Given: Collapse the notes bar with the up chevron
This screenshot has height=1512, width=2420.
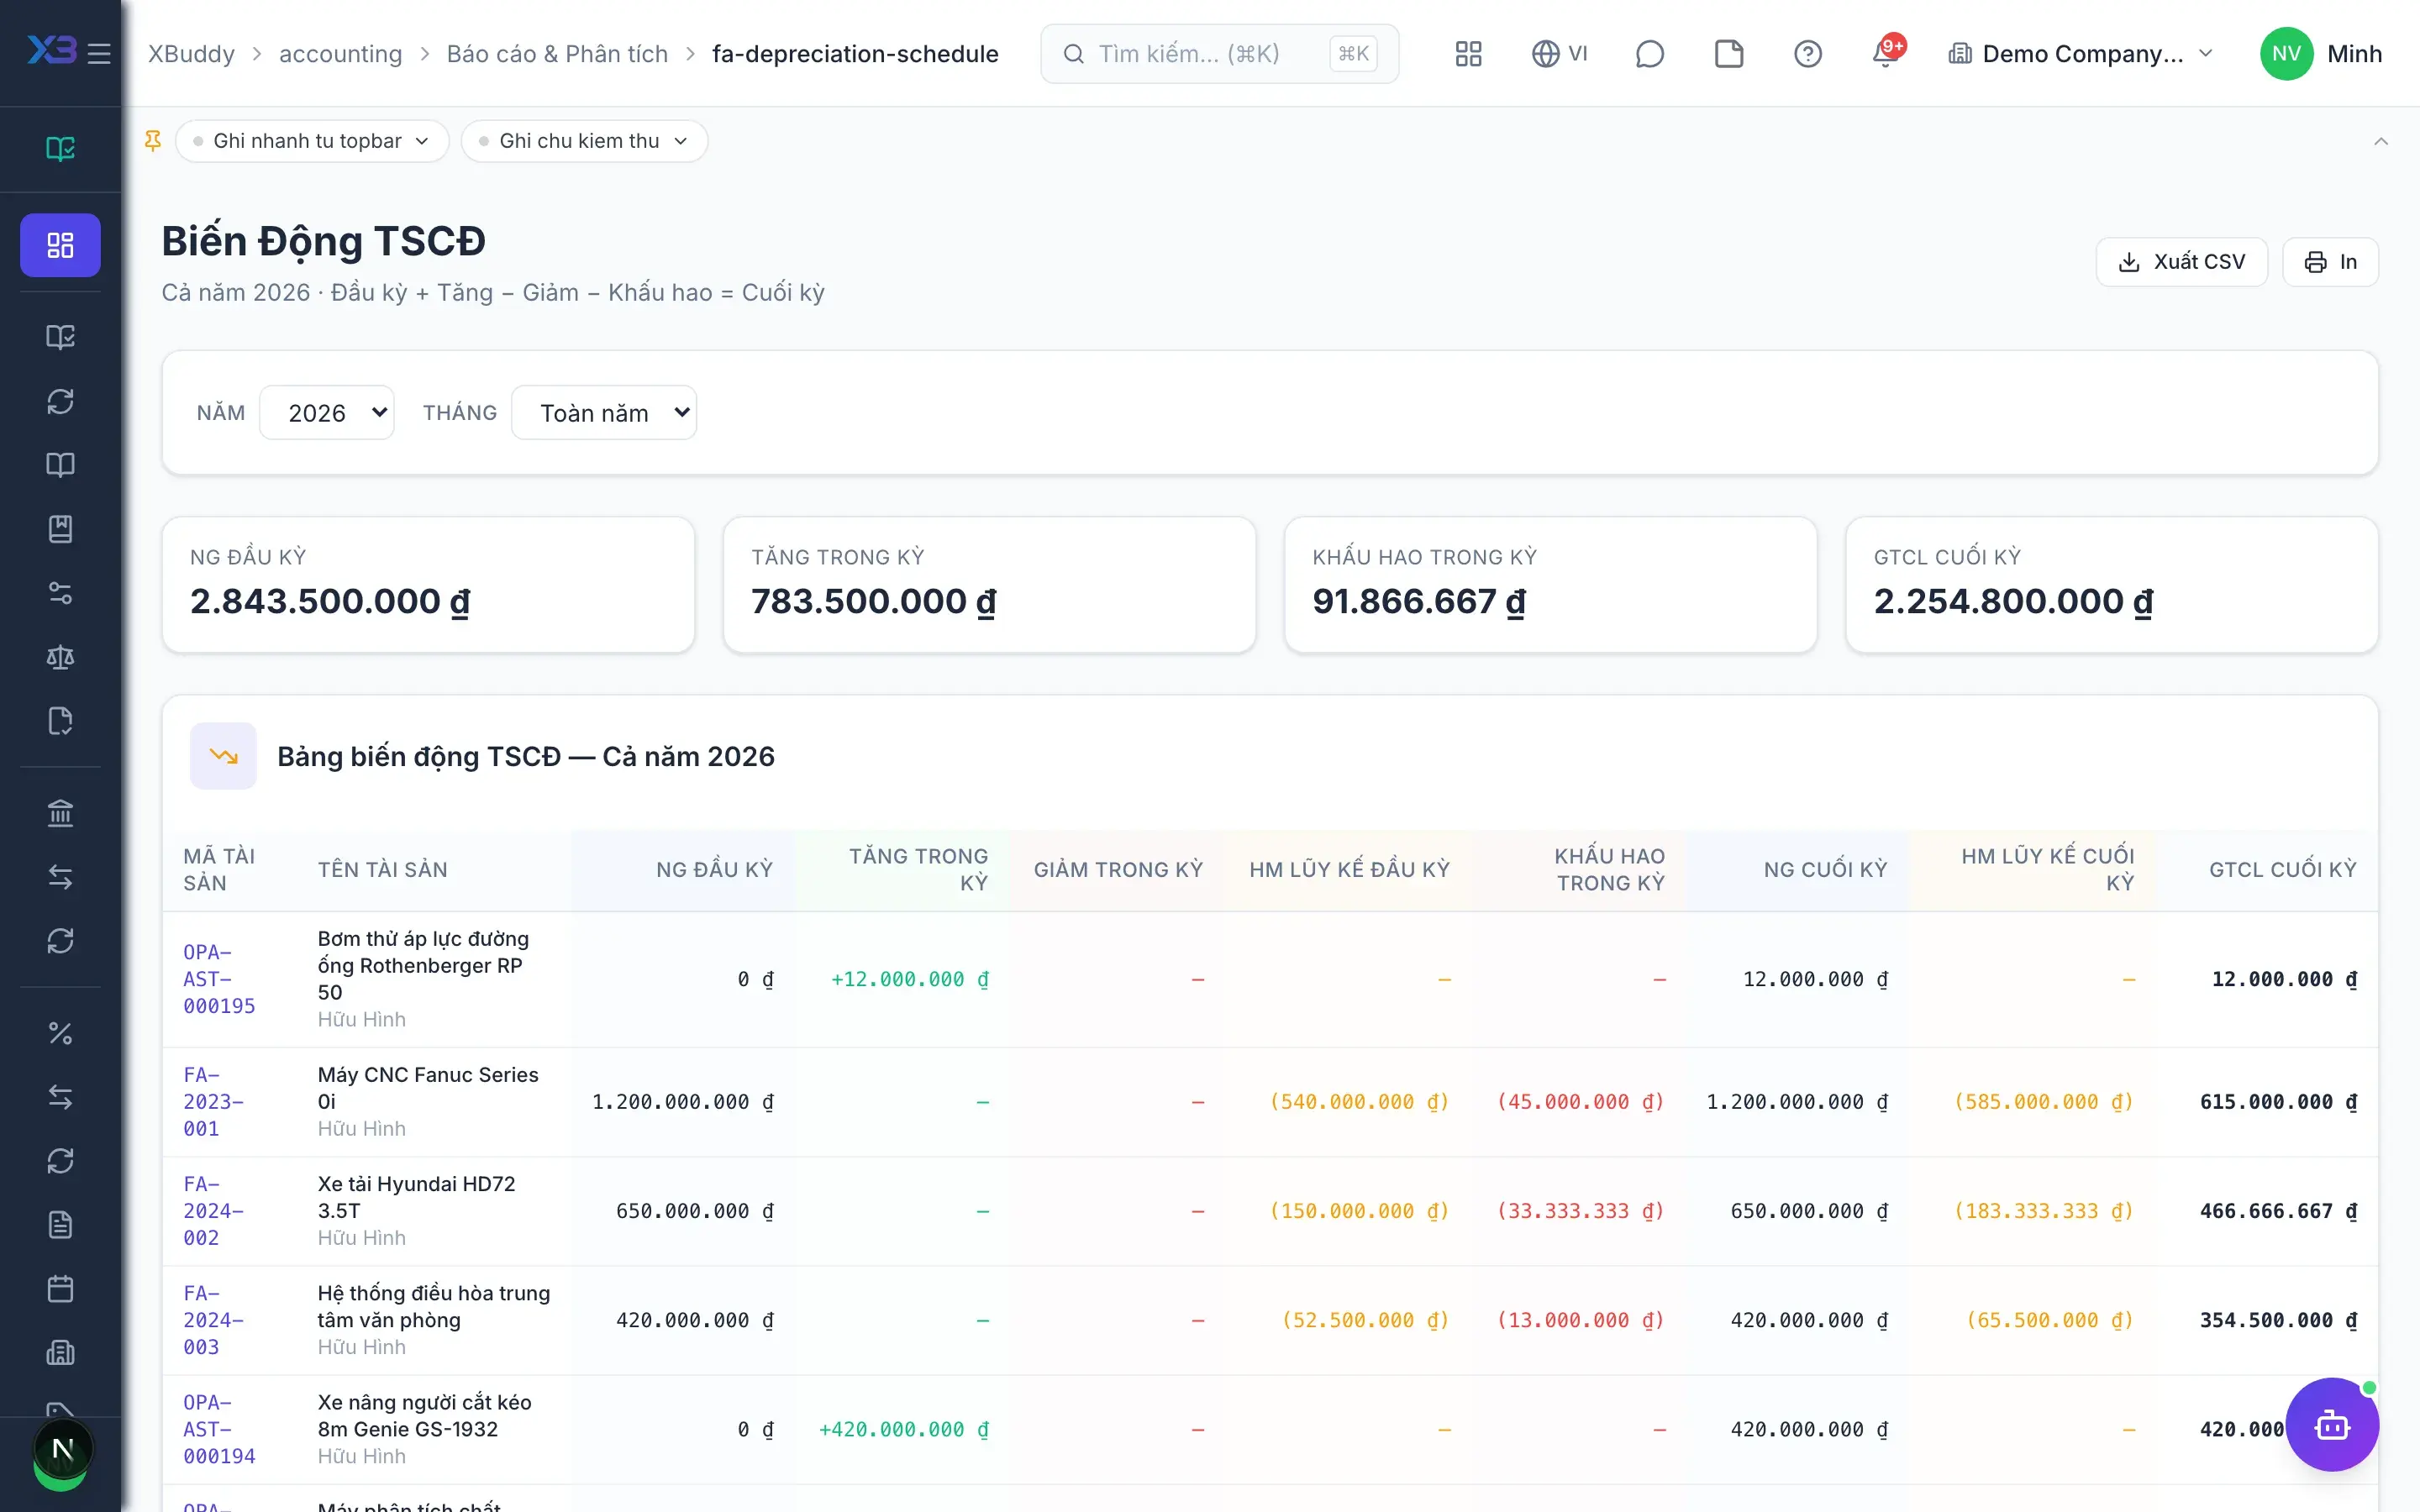Looking at the screenshot, I should (x=2381, y=141).
